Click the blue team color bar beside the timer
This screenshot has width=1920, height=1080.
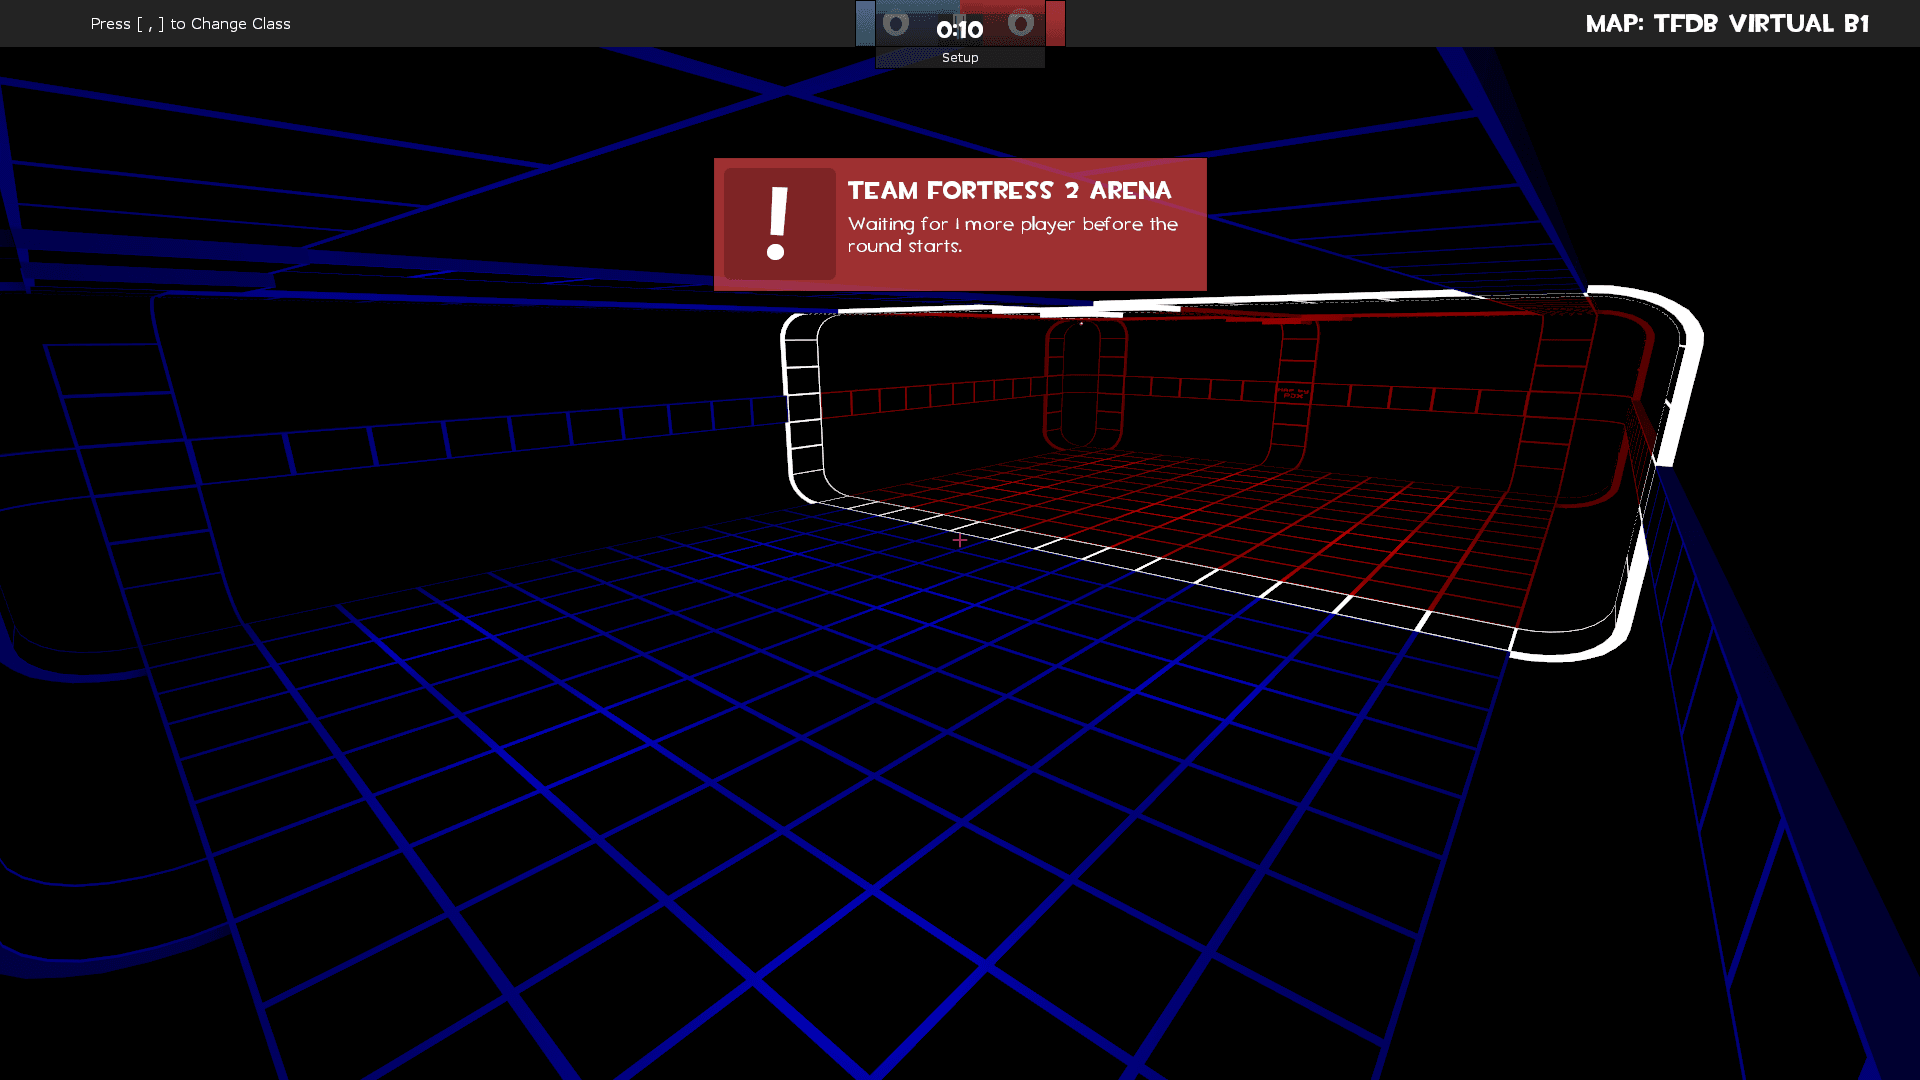point(865,23)
